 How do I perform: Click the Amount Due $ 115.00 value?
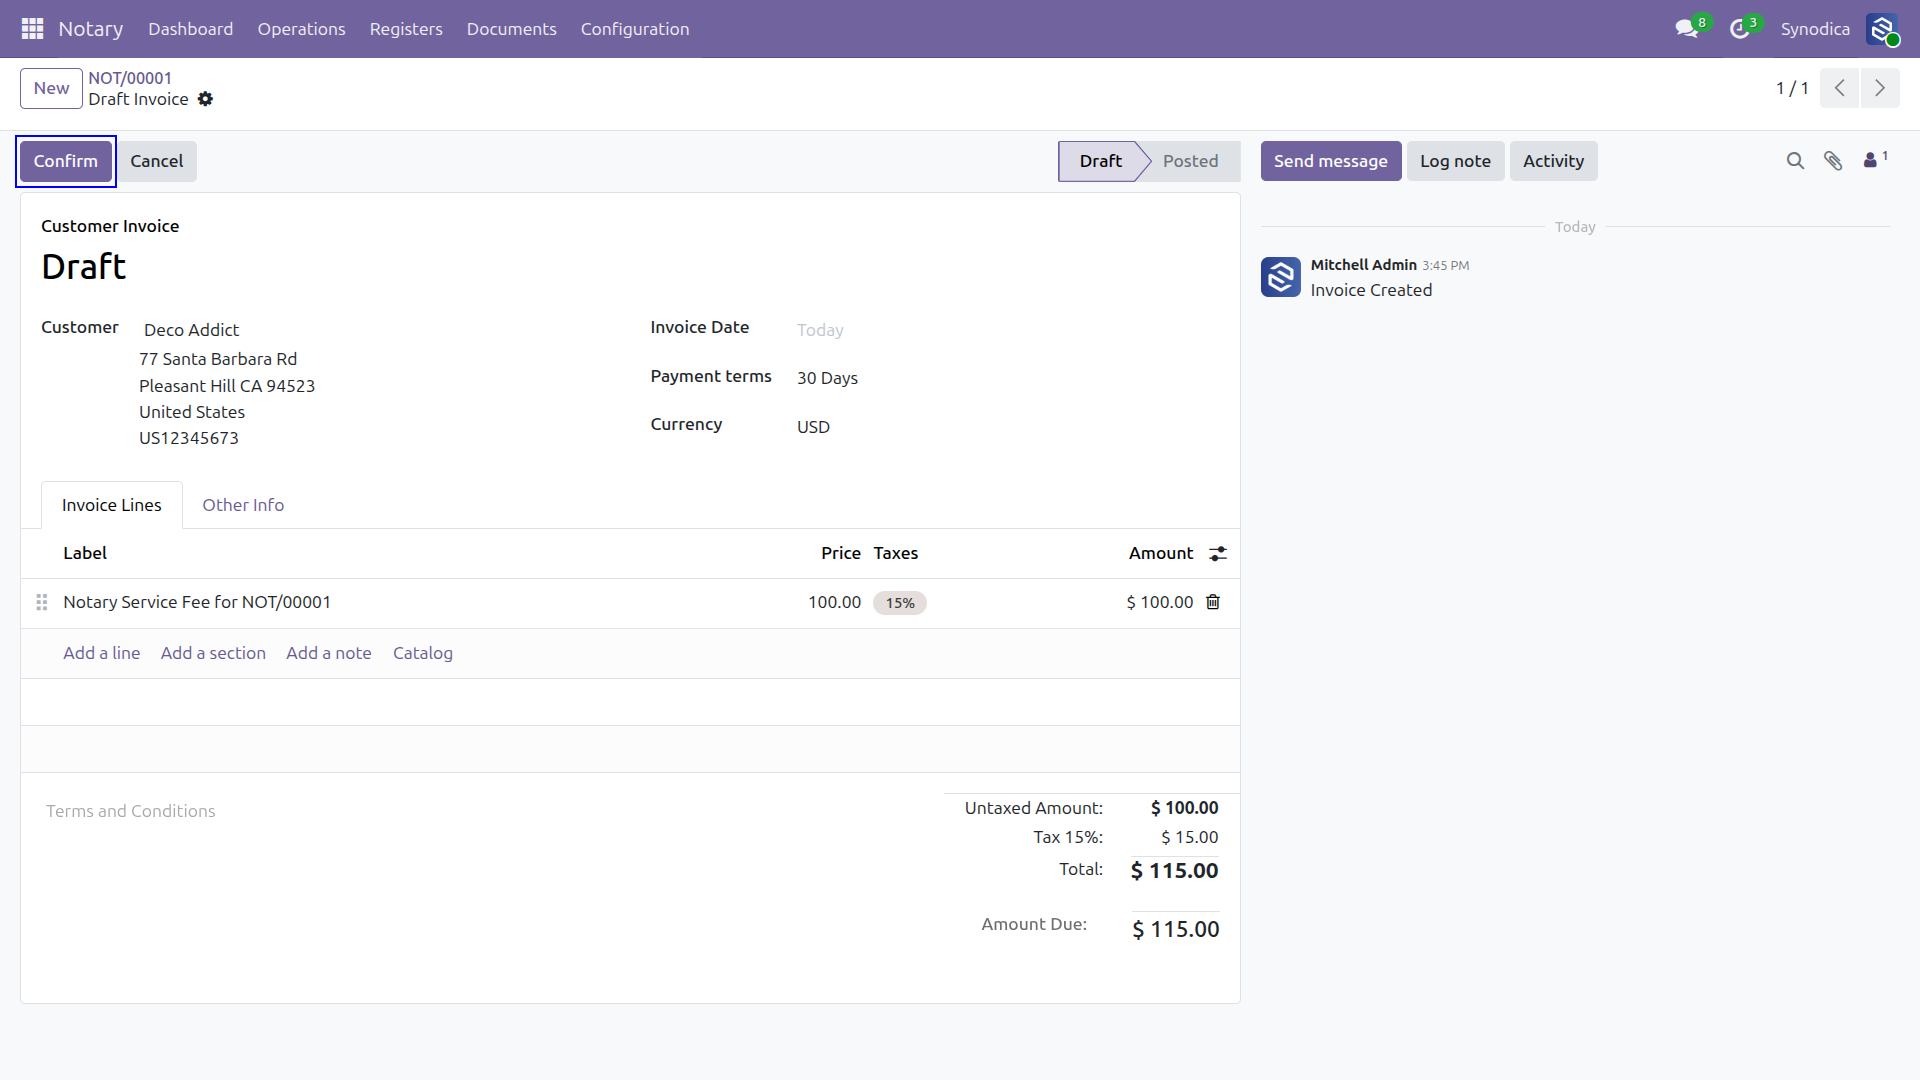pyautogui.click(x=1175, y=930)
